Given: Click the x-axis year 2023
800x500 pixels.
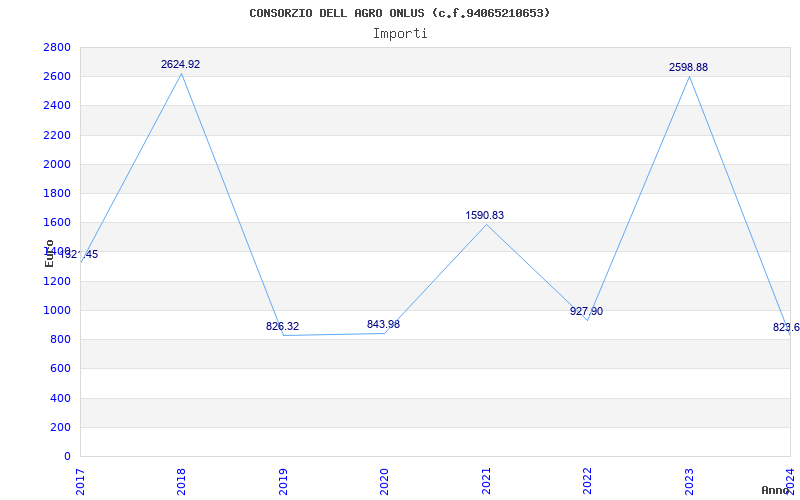Looking at the screenshot, I should coord(689,481).
